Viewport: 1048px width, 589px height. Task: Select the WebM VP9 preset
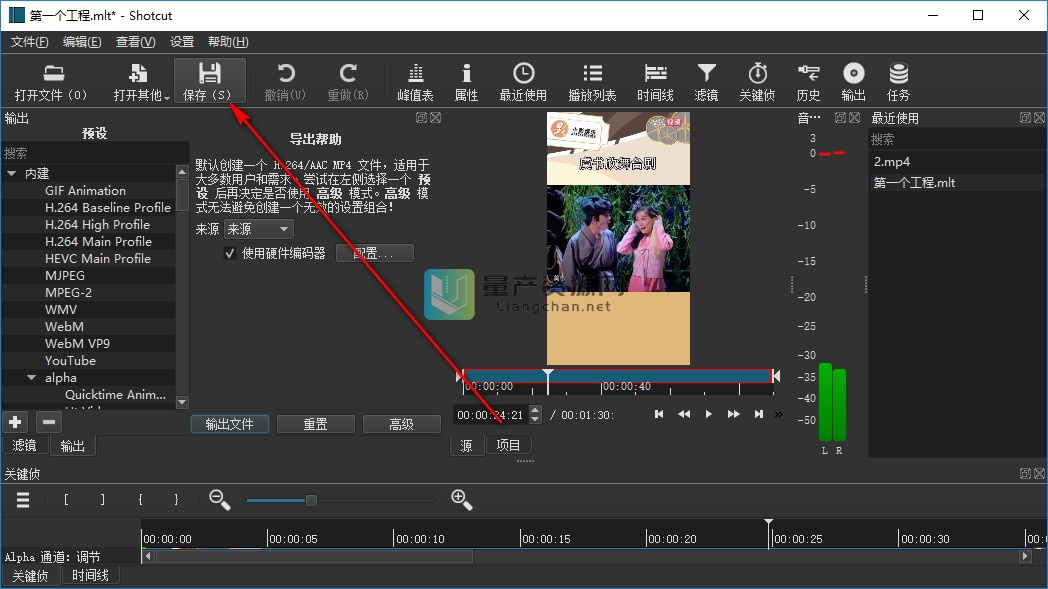tap(77, 344)
